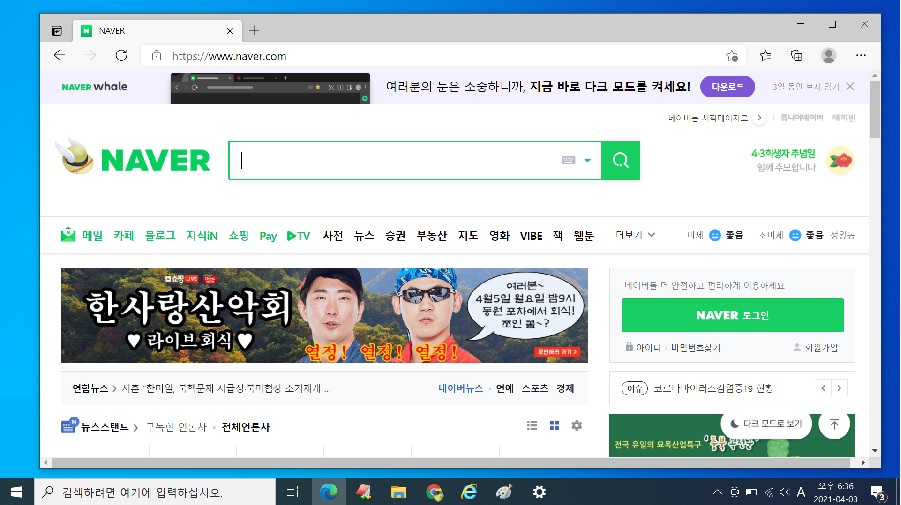Show previous issue with left chevron
This screenshot has height=505, width=901.
[x=823, y=388]
